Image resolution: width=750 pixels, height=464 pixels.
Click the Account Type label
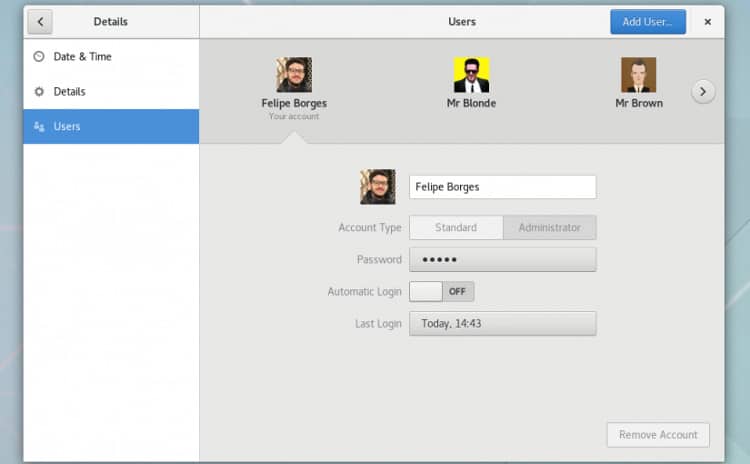370,228
